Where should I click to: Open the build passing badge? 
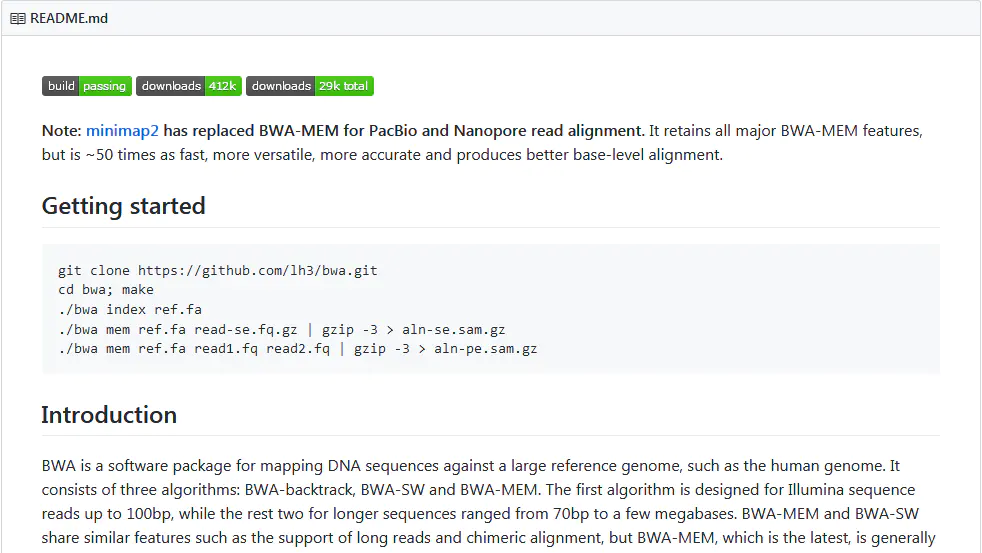(x=87, y=86)
